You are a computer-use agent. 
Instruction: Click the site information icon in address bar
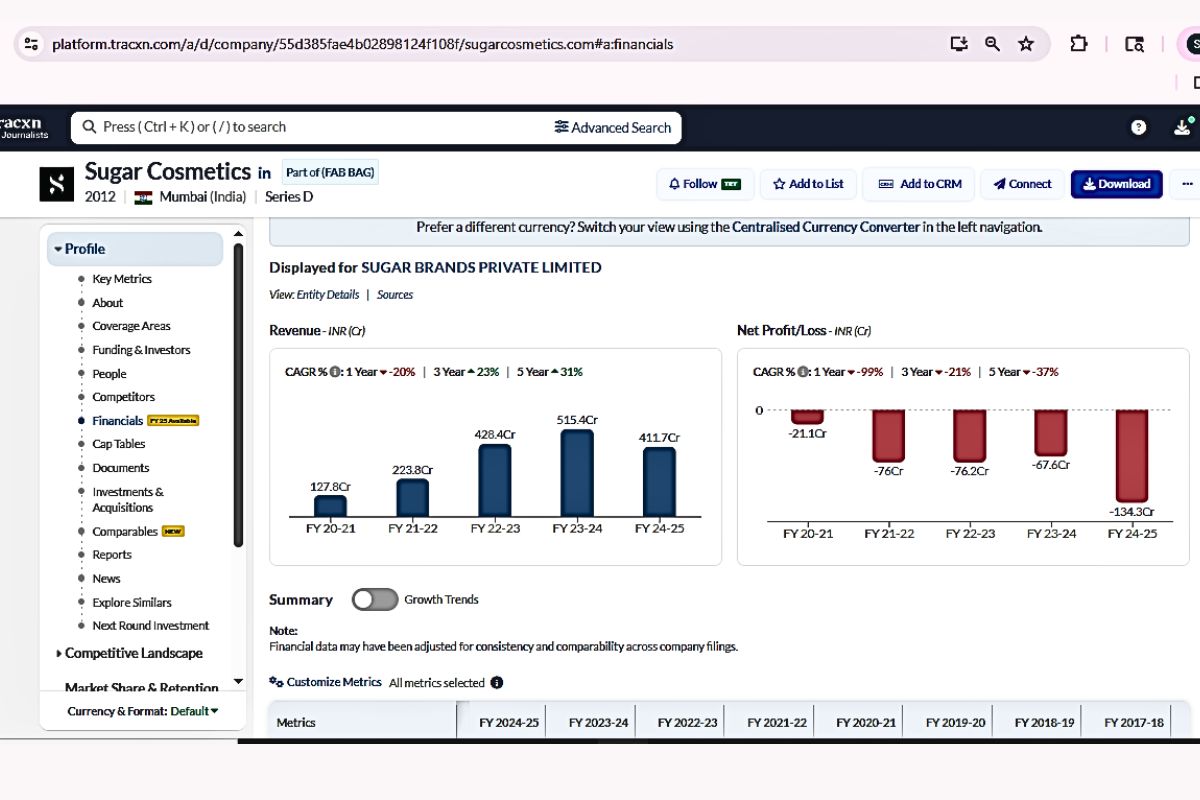(x=31, y=44)
